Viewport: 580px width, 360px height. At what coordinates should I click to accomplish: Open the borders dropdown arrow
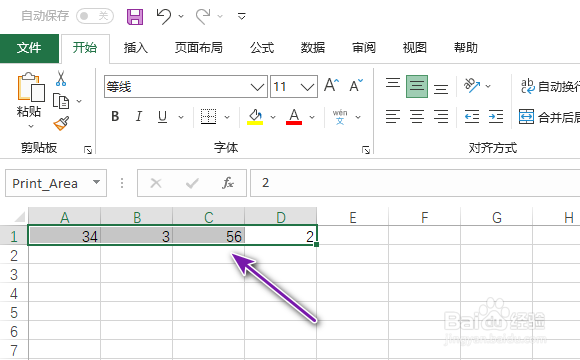(227, 117)
